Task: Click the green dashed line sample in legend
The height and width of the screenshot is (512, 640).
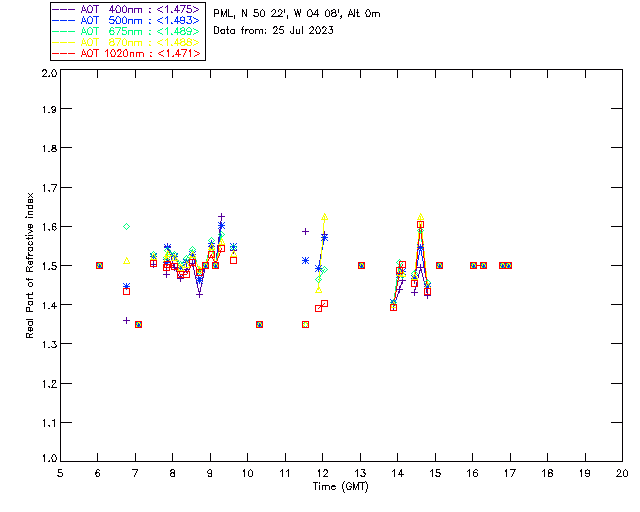Action: point(64,31)
